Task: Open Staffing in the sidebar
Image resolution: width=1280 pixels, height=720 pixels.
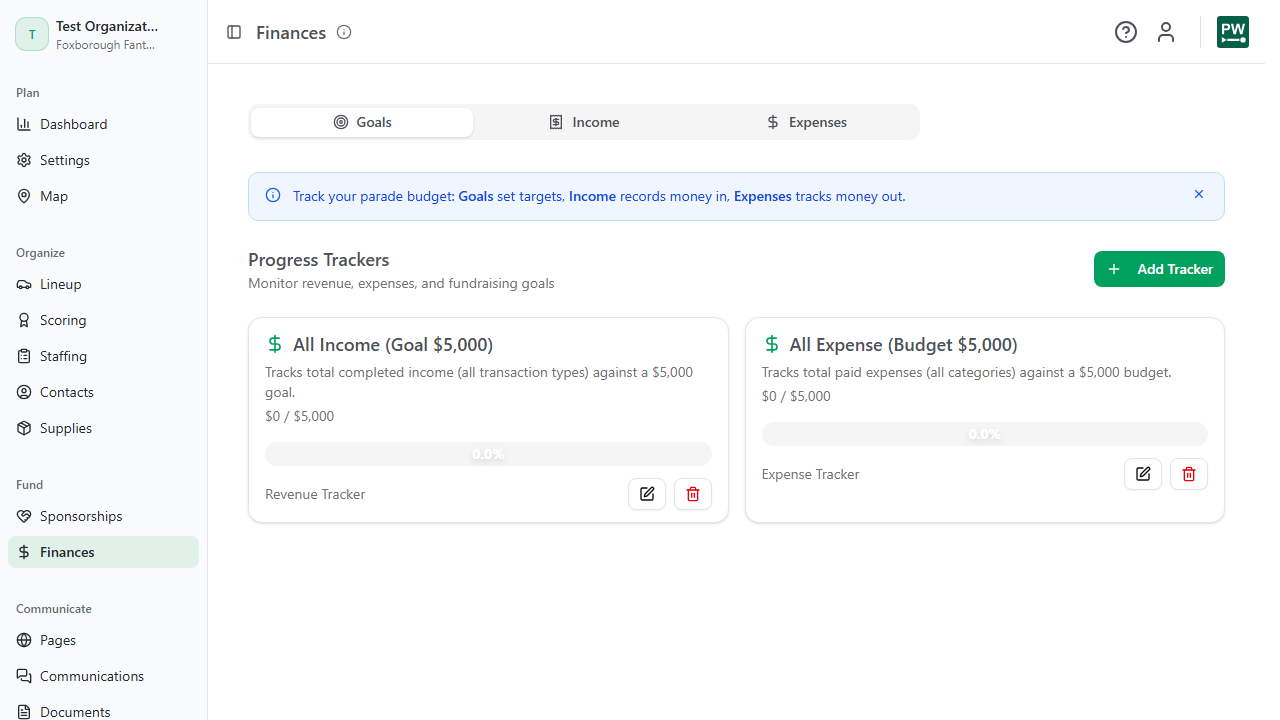Action: (x=103, y=356)
